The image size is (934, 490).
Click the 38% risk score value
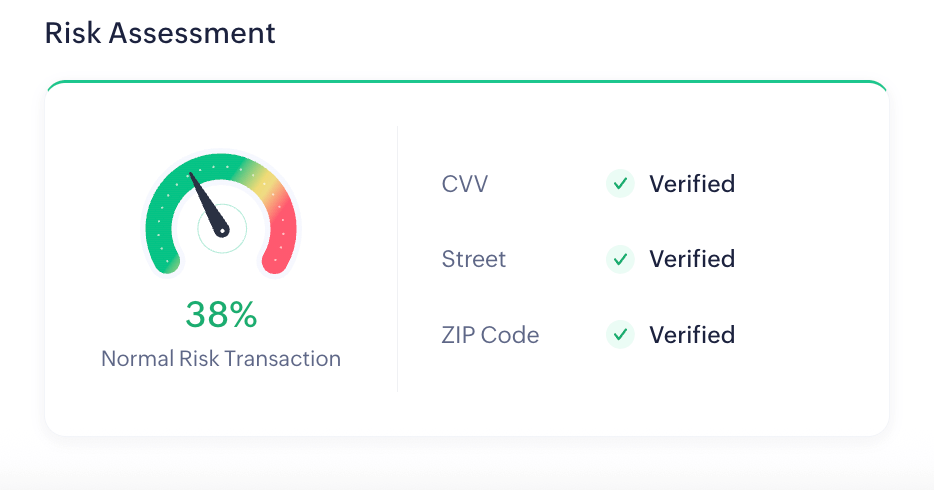click(x=221, y=315)
